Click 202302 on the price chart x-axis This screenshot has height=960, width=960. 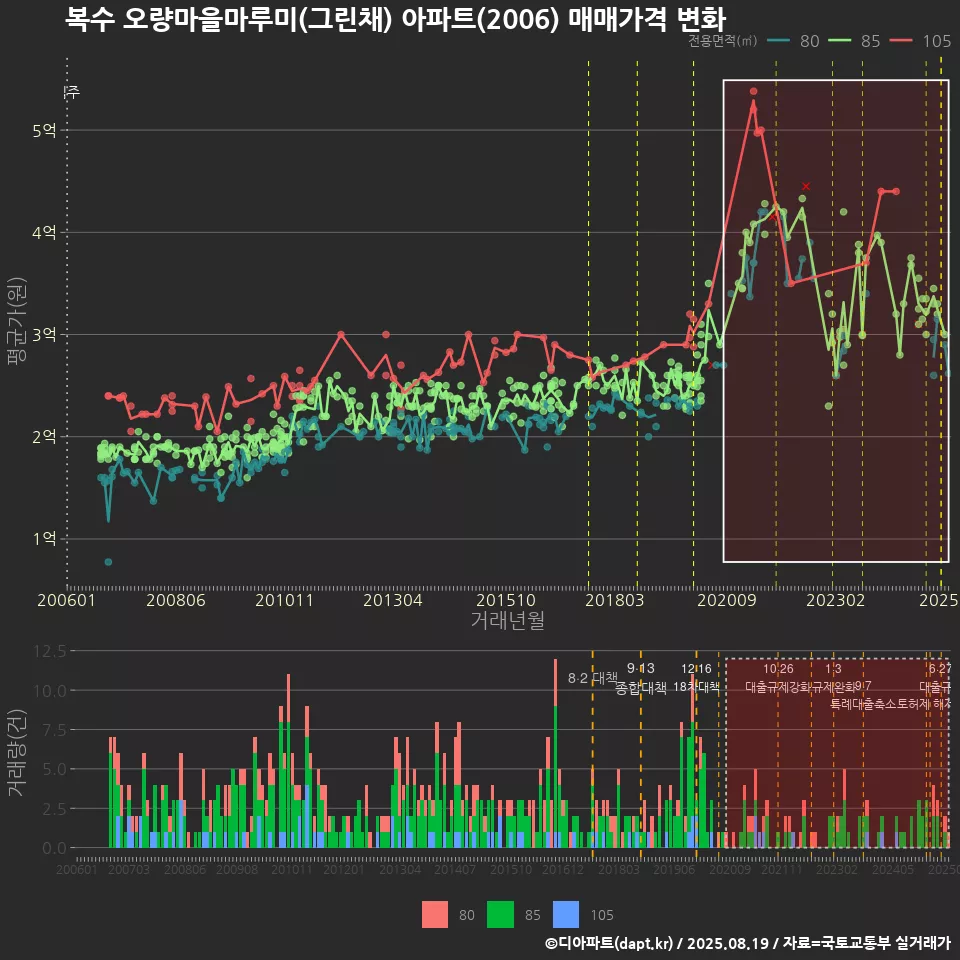click(836, 600)
